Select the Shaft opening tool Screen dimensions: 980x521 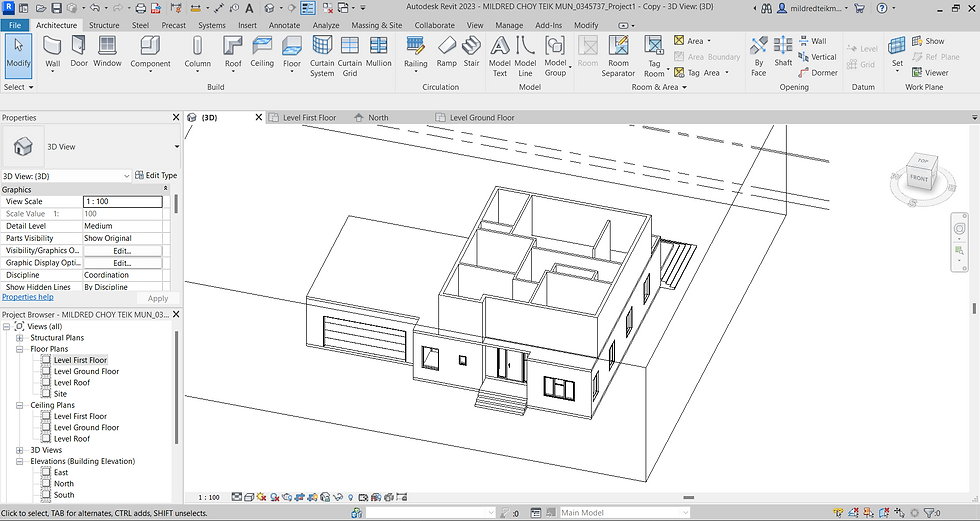click(x=783, y=51)
